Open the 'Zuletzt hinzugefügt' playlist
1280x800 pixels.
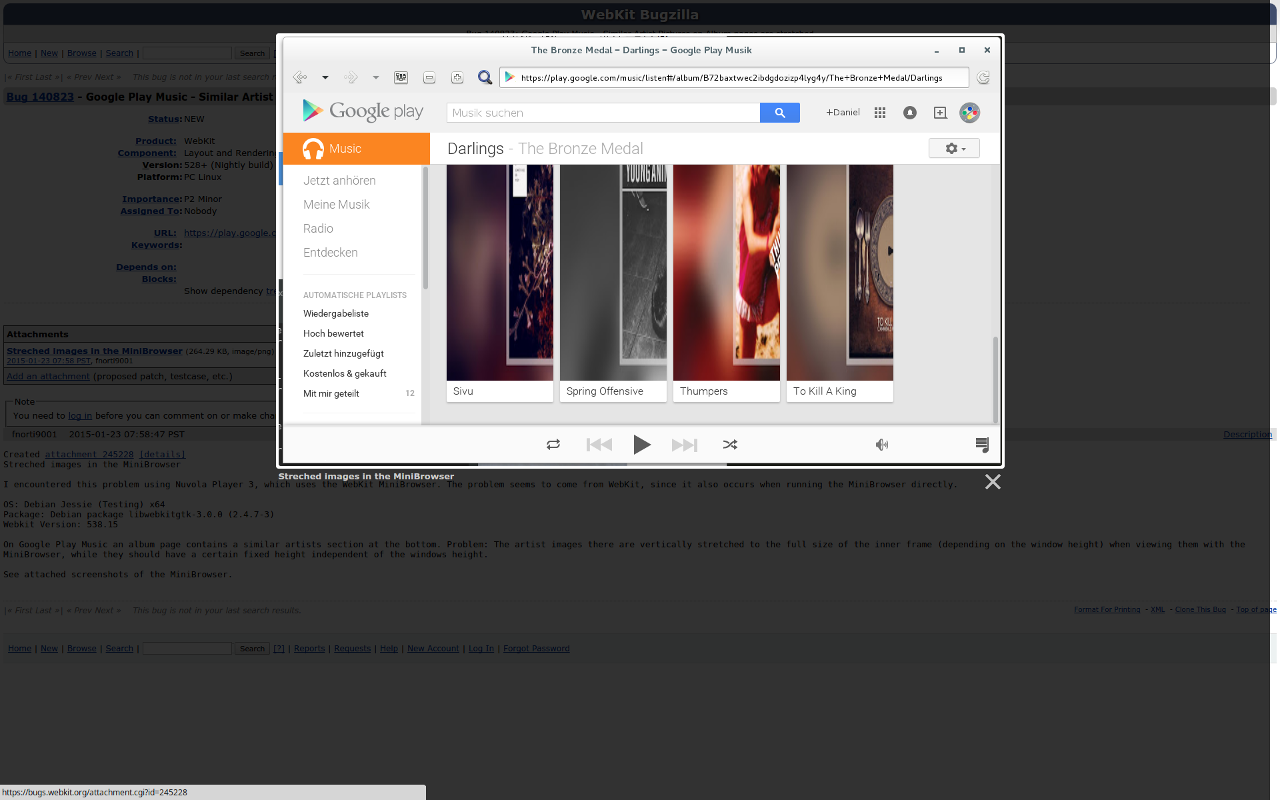tap(343, 354)
